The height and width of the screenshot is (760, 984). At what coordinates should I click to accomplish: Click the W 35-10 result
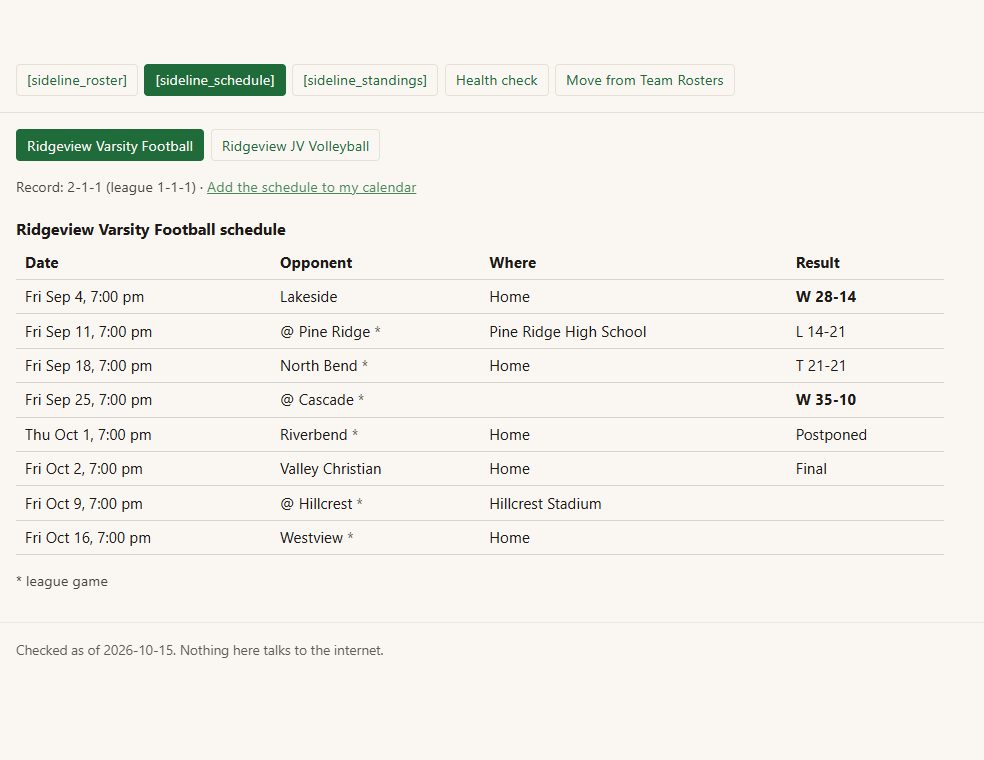[x=825, y=400]
